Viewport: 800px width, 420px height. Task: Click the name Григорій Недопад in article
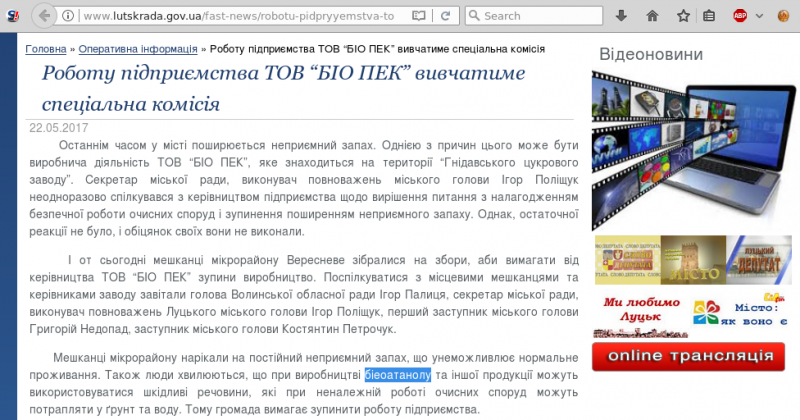coord(79,329)
